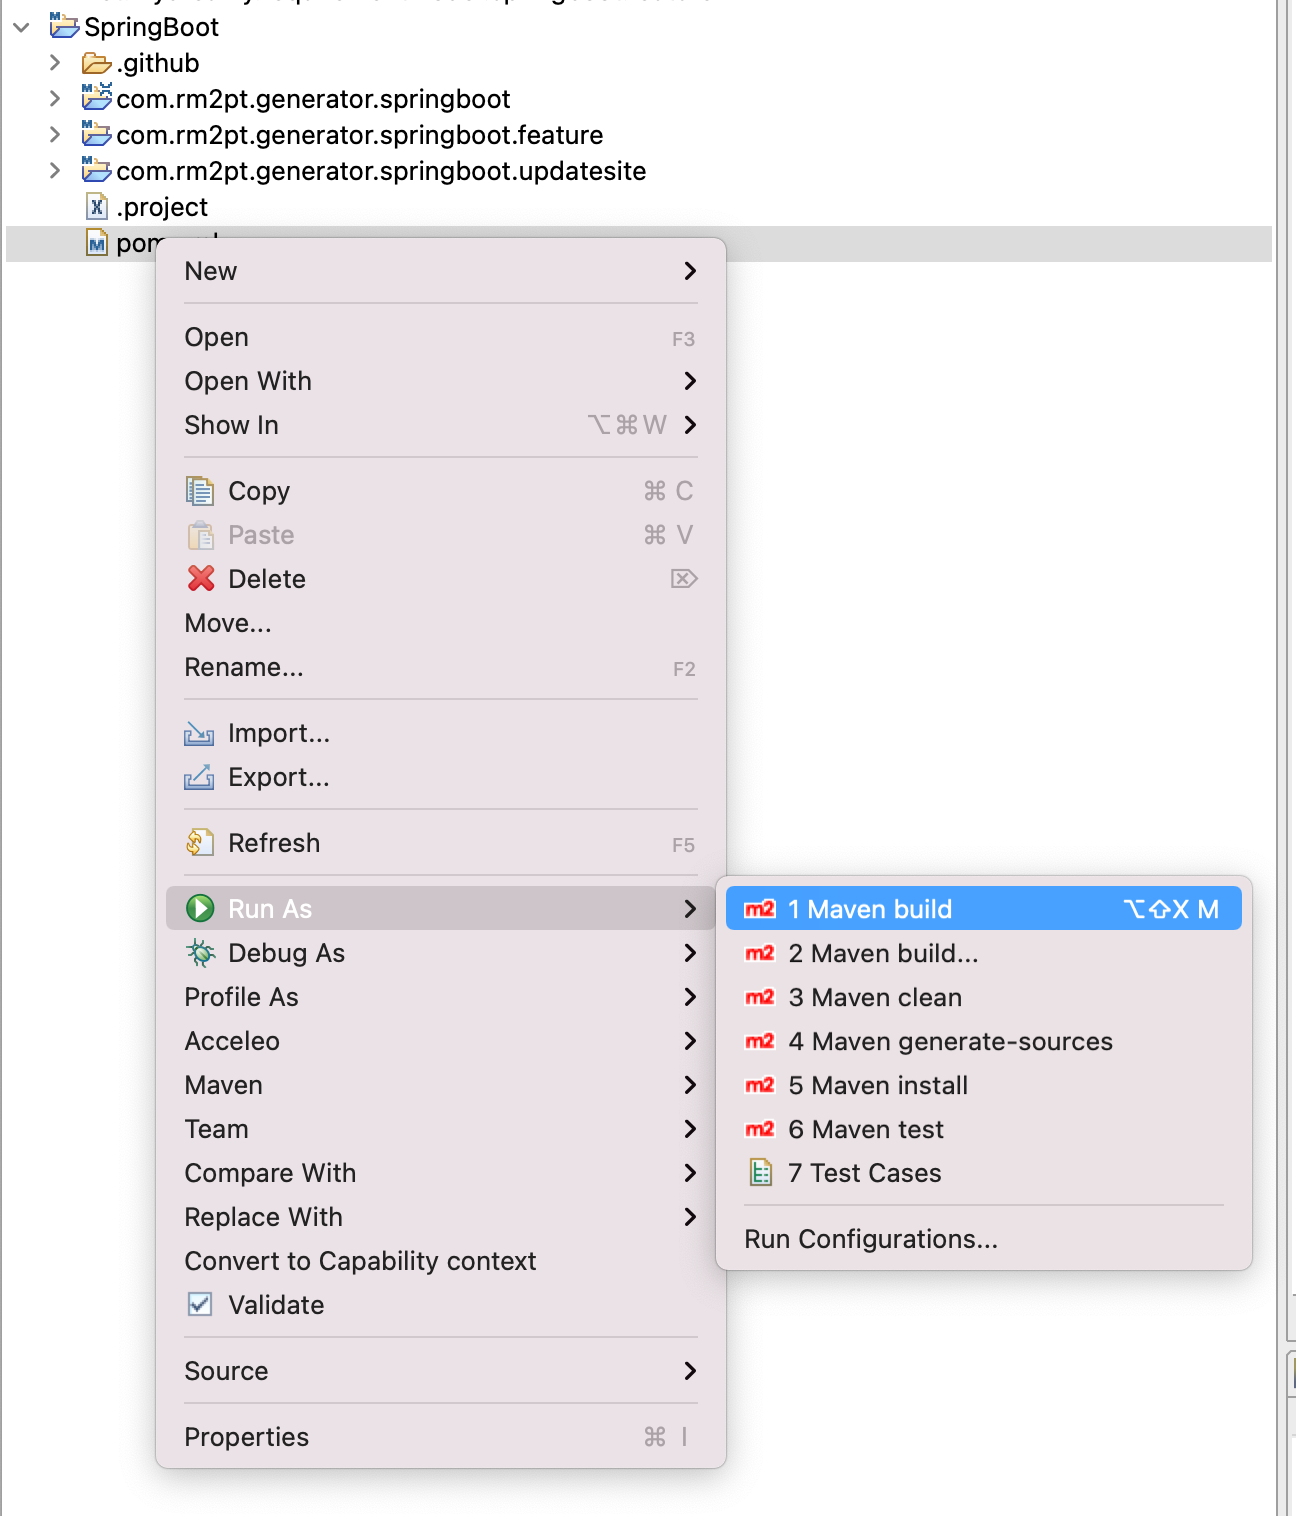1296x1516 pixels.
Task: Click the .github folder icon
Action: click(x=96, y=64)
